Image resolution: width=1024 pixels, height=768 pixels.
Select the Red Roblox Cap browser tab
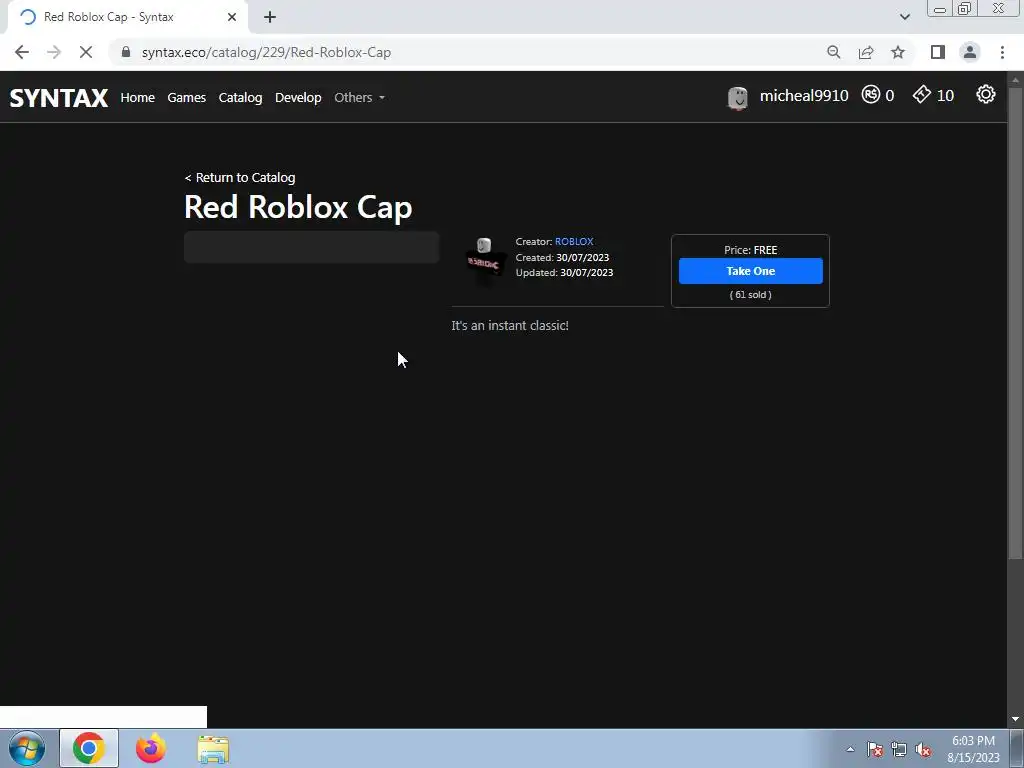(x=127, y=17)
